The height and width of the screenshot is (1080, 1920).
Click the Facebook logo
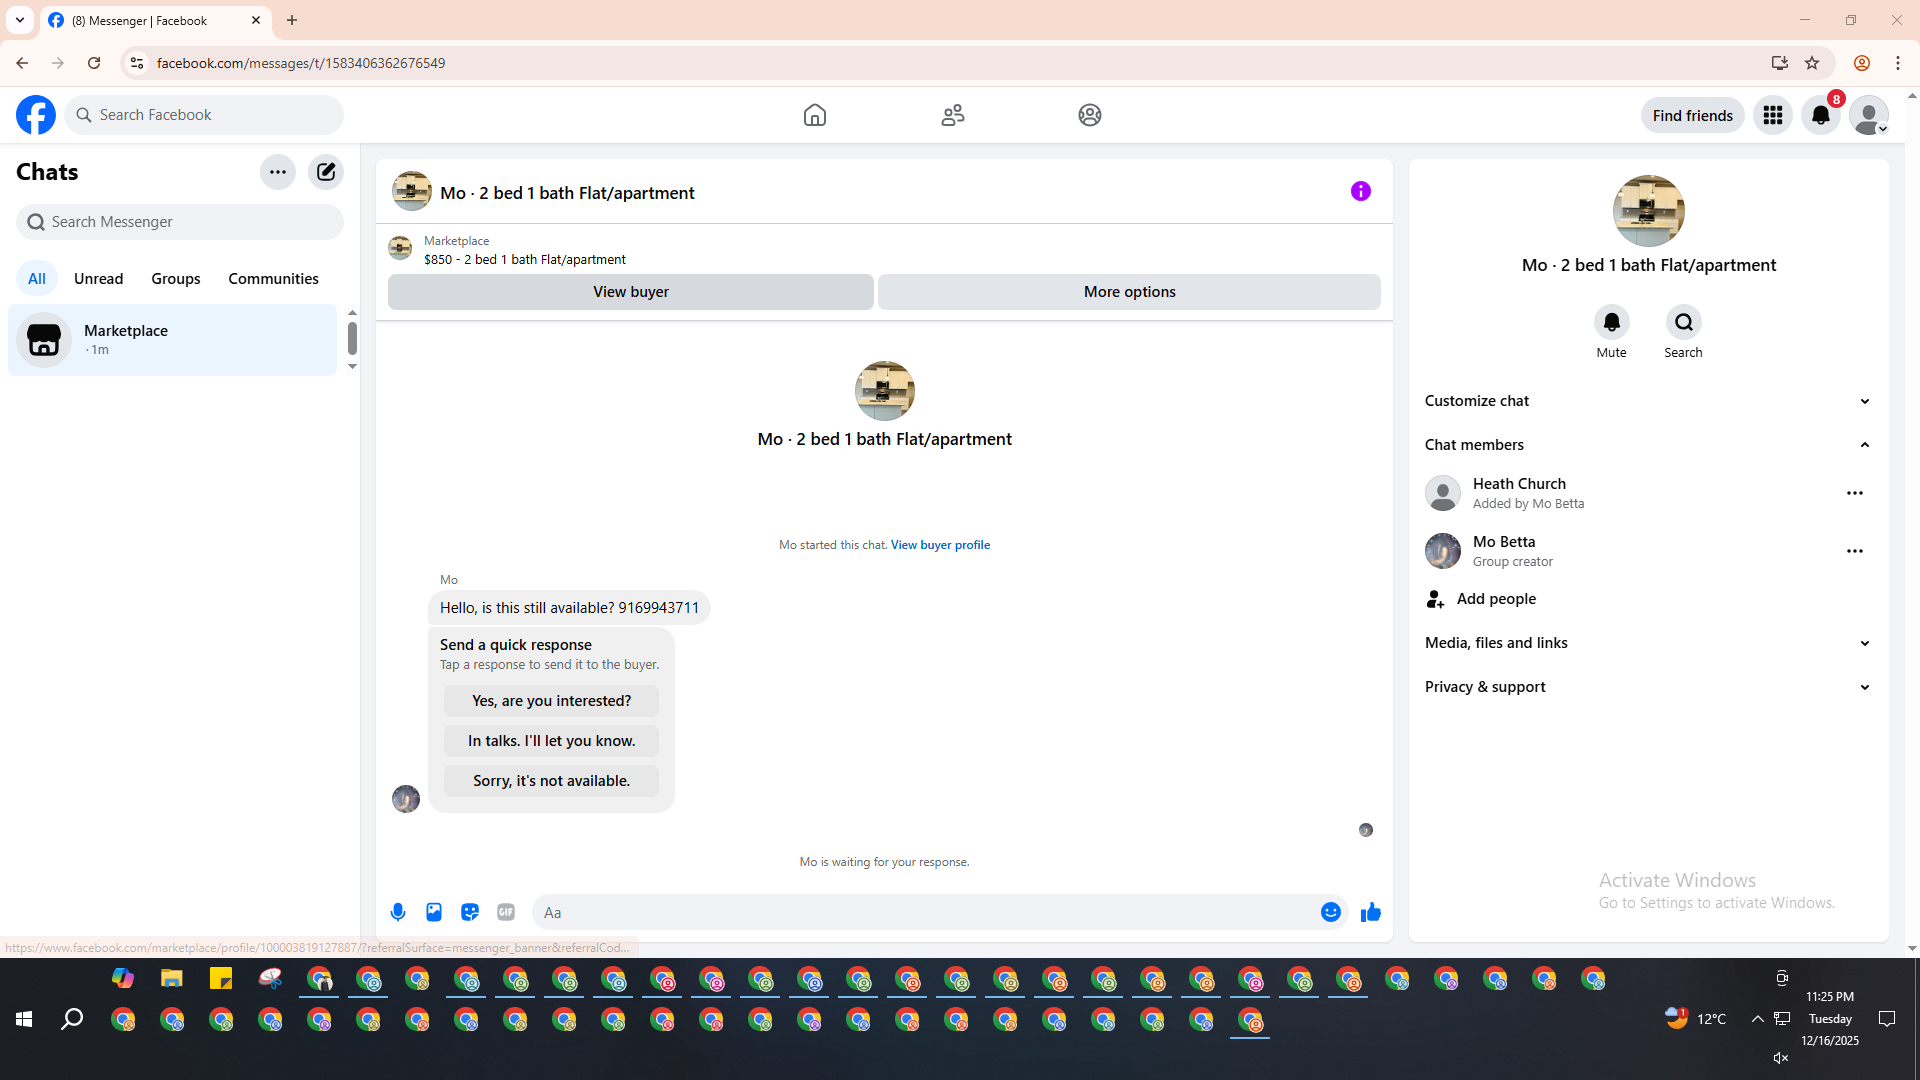(36, 115)
